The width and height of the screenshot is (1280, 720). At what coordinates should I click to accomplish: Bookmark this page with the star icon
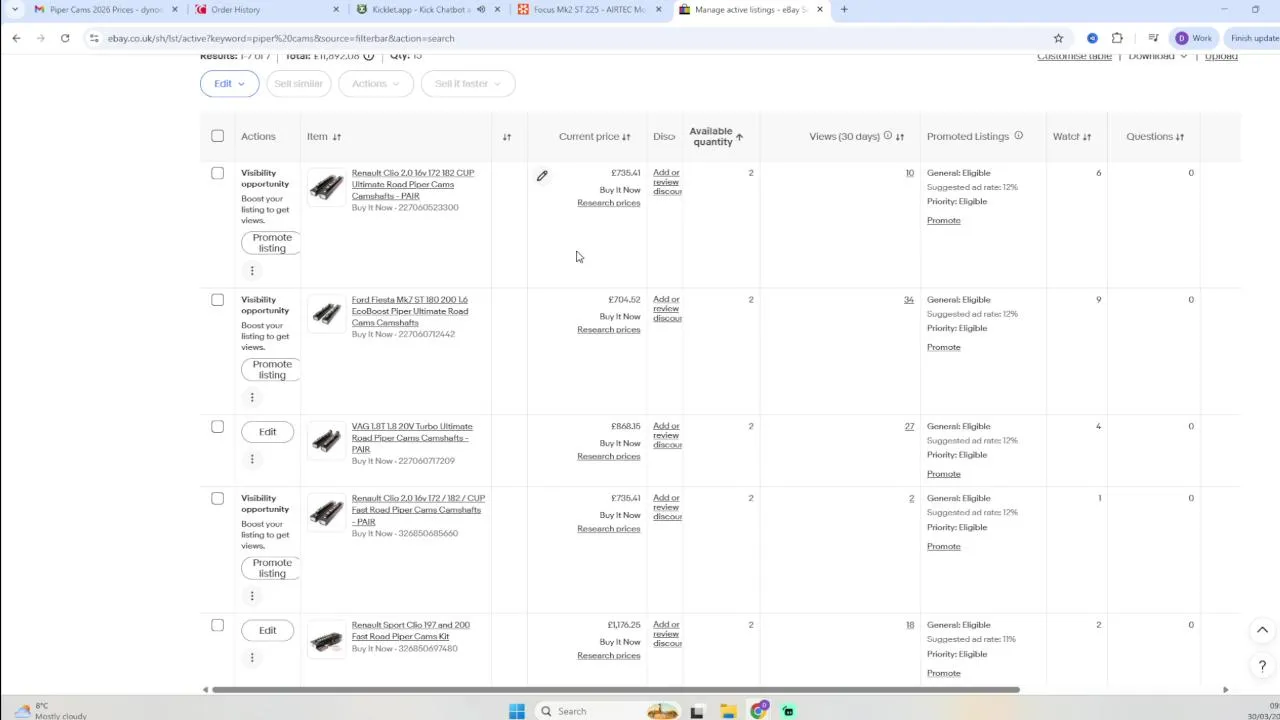coord(1058,38)
